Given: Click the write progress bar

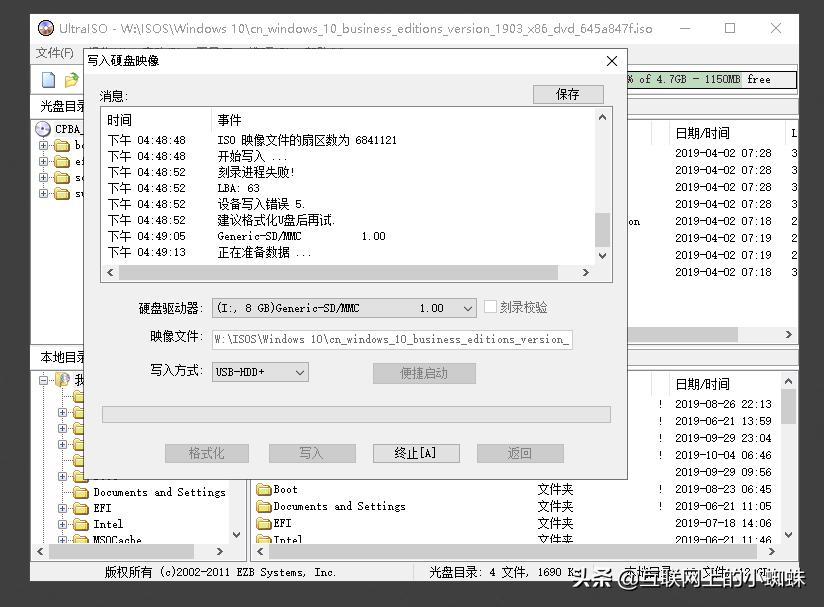Looking at the screenshot, I should (x=357, y=415).
